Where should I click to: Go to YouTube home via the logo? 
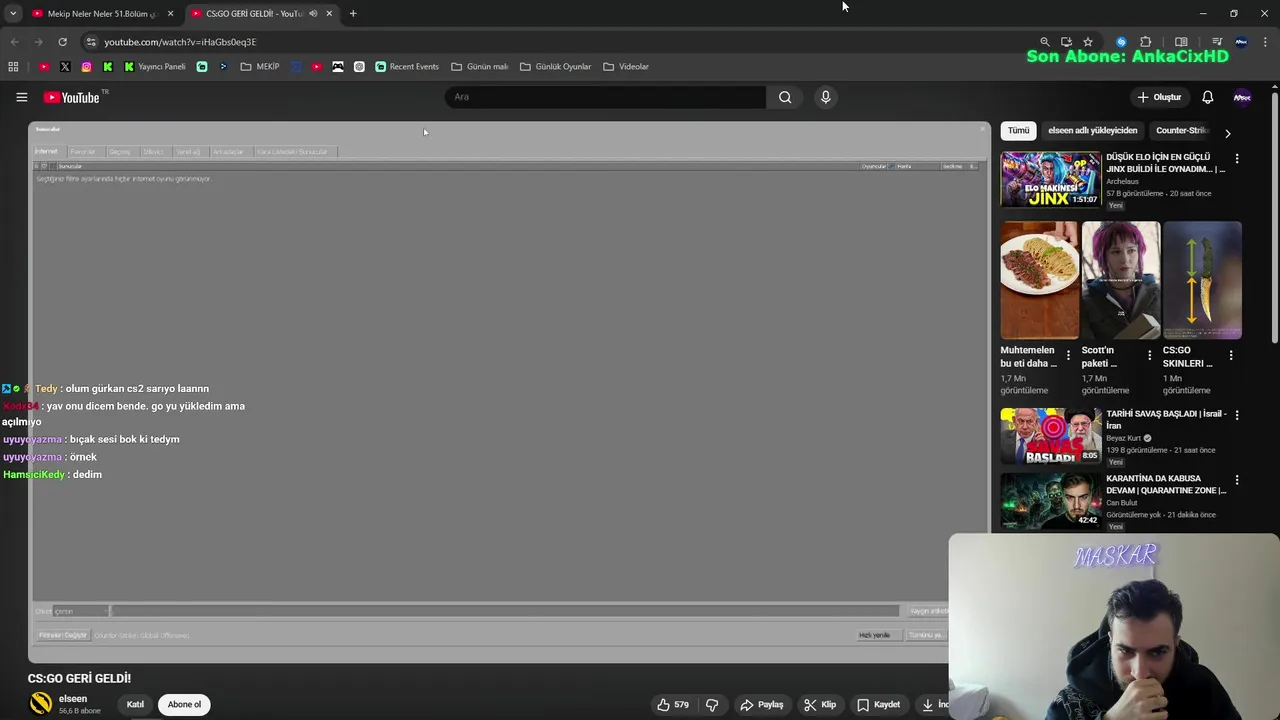71,97
